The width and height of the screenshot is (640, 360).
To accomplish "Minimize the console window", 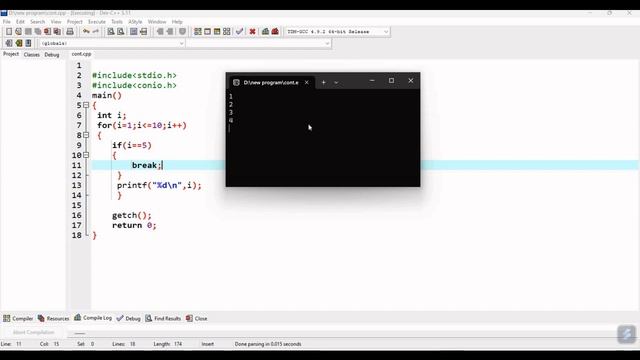I will tap(372, 81).
